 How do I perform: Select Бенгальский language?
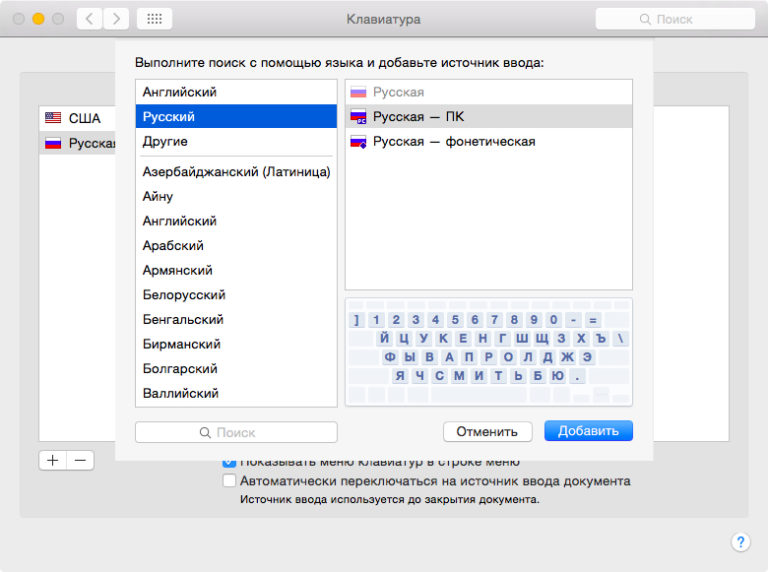[236, 319]
